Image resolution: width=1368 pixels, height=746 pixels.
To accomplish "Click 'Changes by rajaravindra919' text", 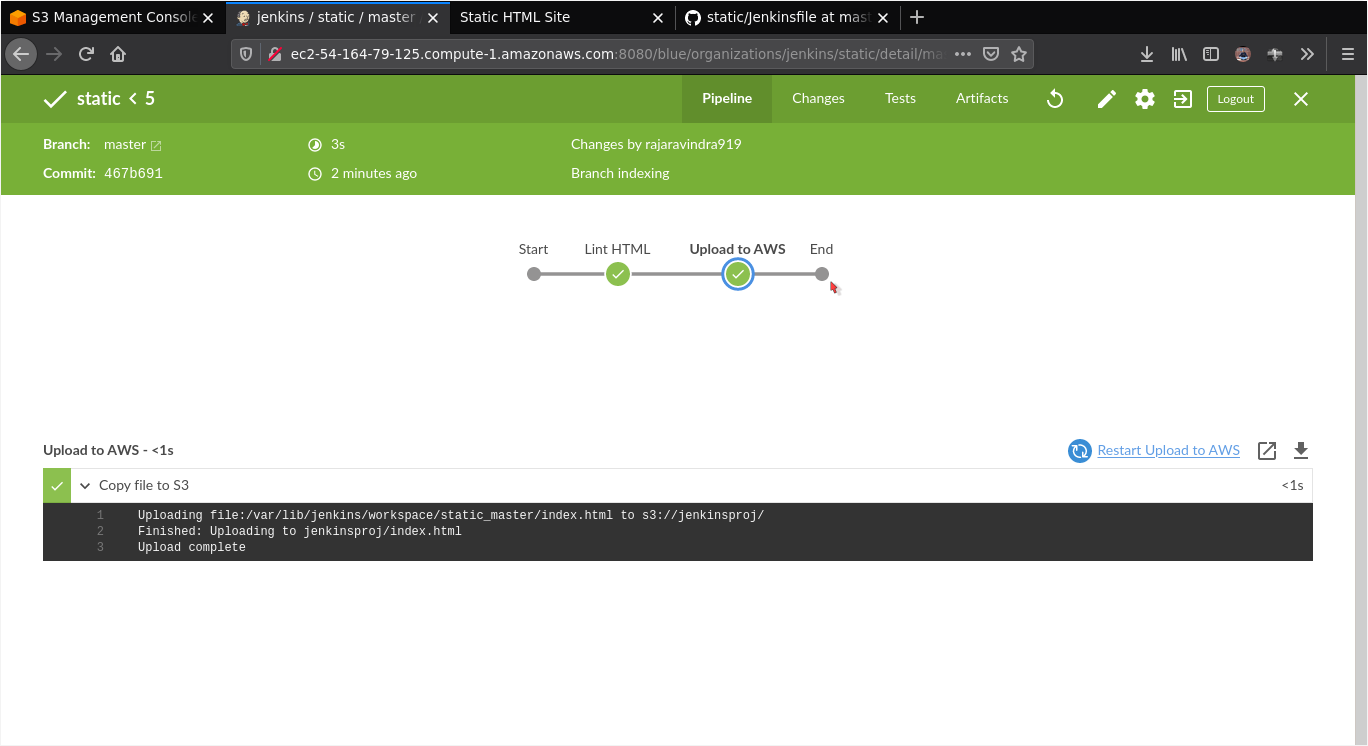I will [x=656, y=144].
